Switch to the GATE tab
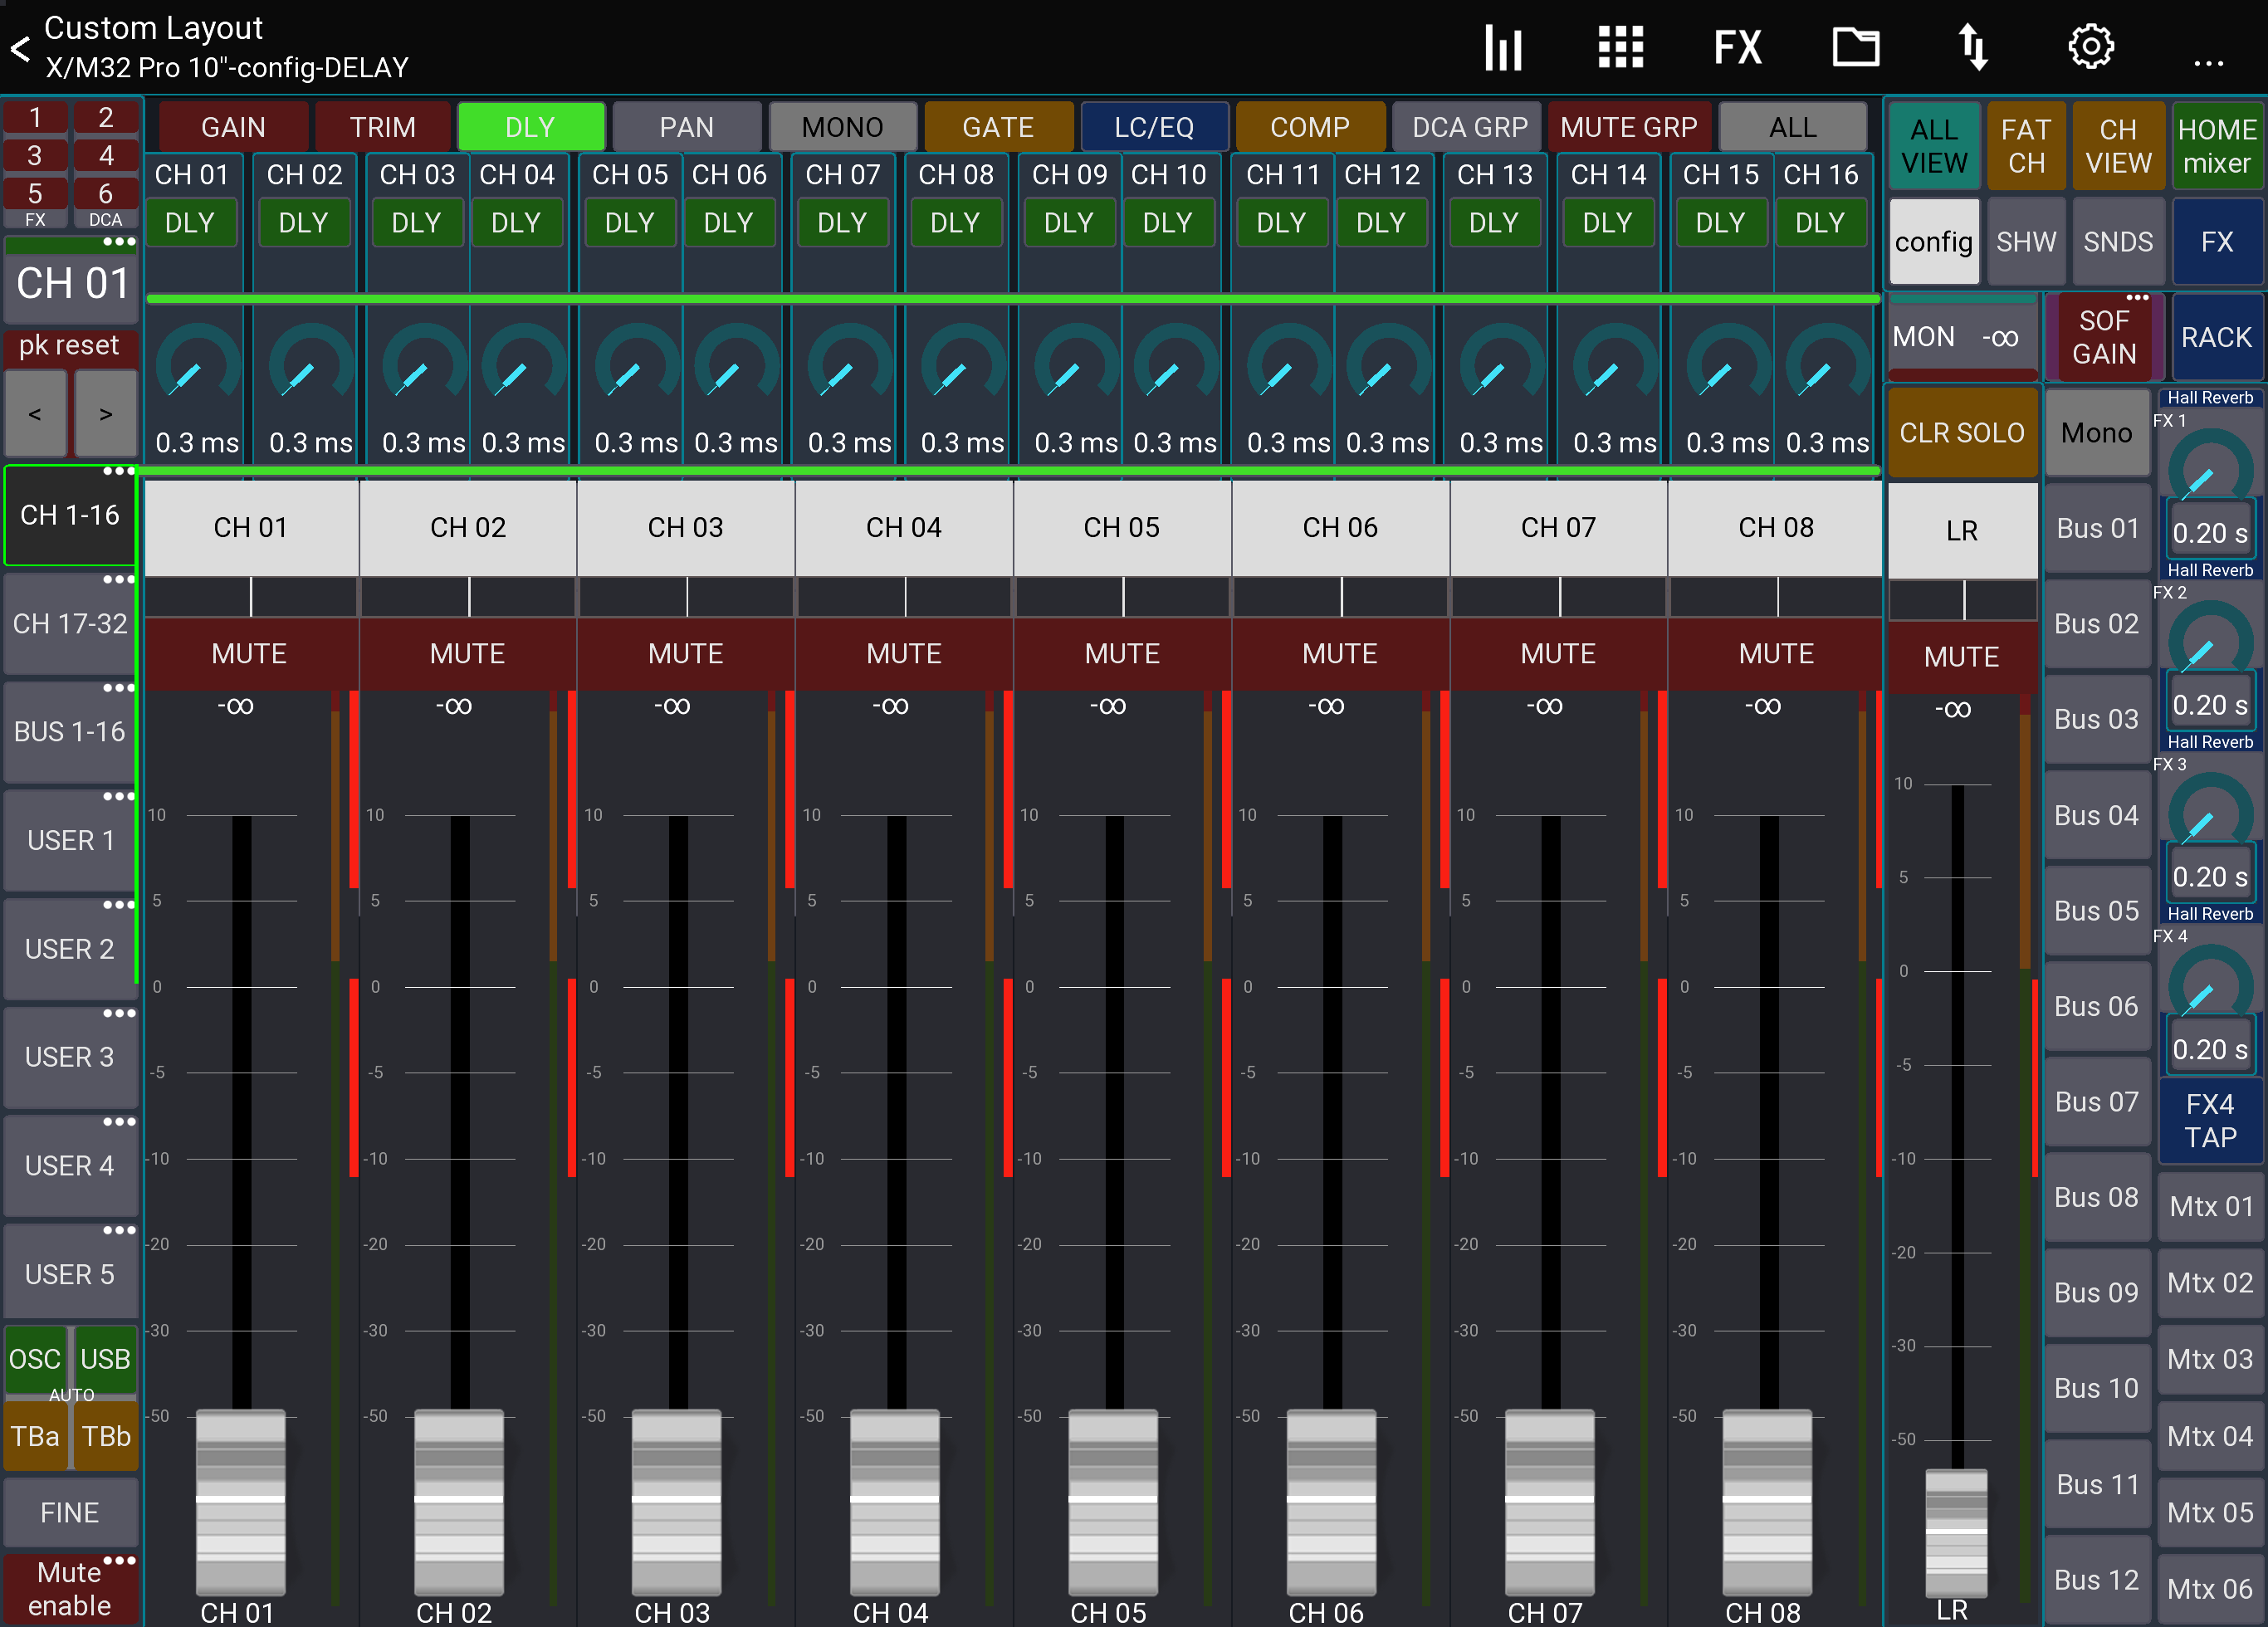 (x=998, y=126)
